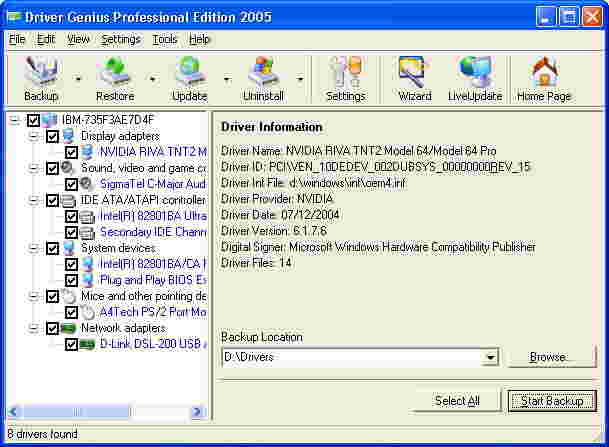Open the Uninstall button's dropdown arrow

click(x=300, y=80)
